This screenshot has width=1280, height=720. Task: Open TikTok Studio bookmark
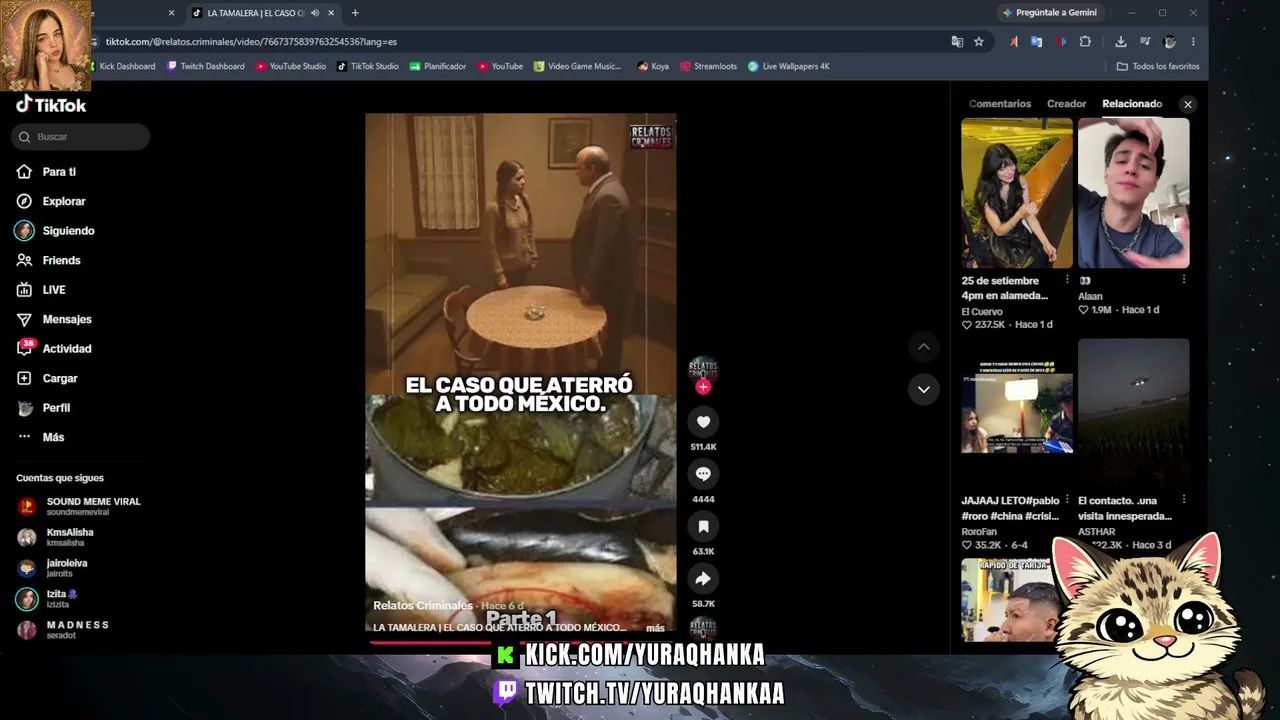(x=368, y=66)
